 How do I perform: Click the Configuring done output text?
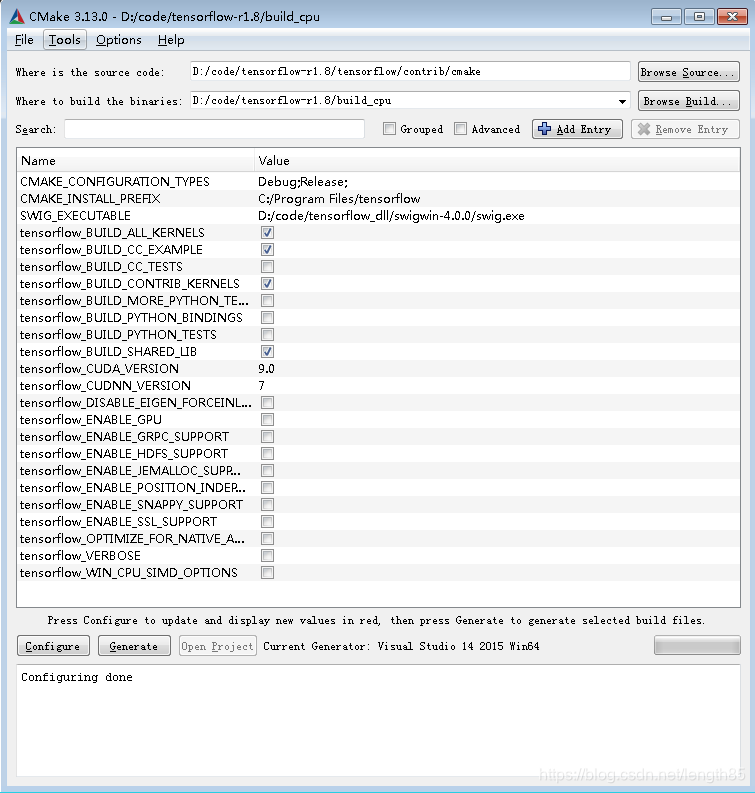(77, 677)
